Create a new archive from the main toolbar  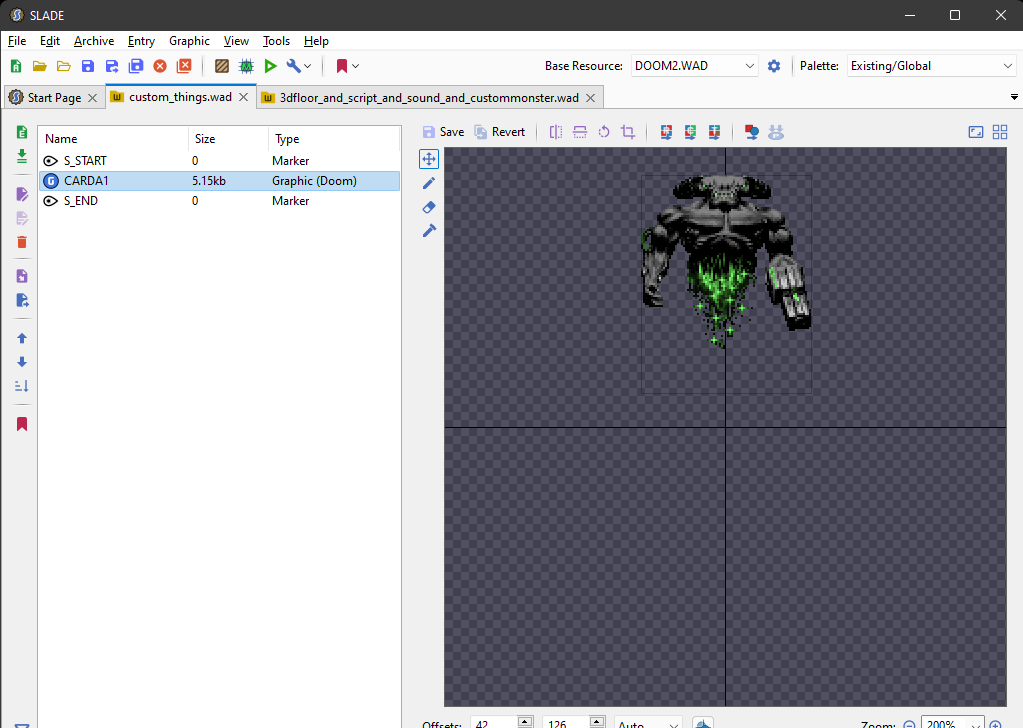tap(16, 66)
